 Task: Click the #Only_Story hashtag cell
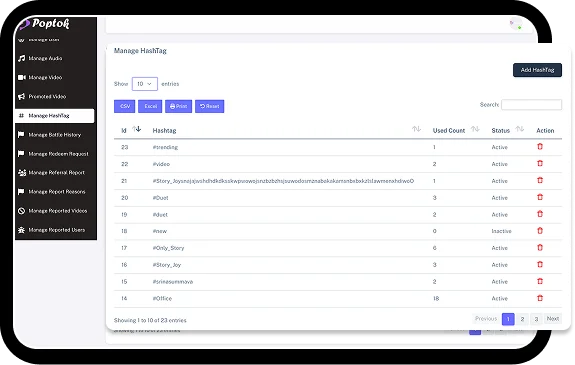168,248
